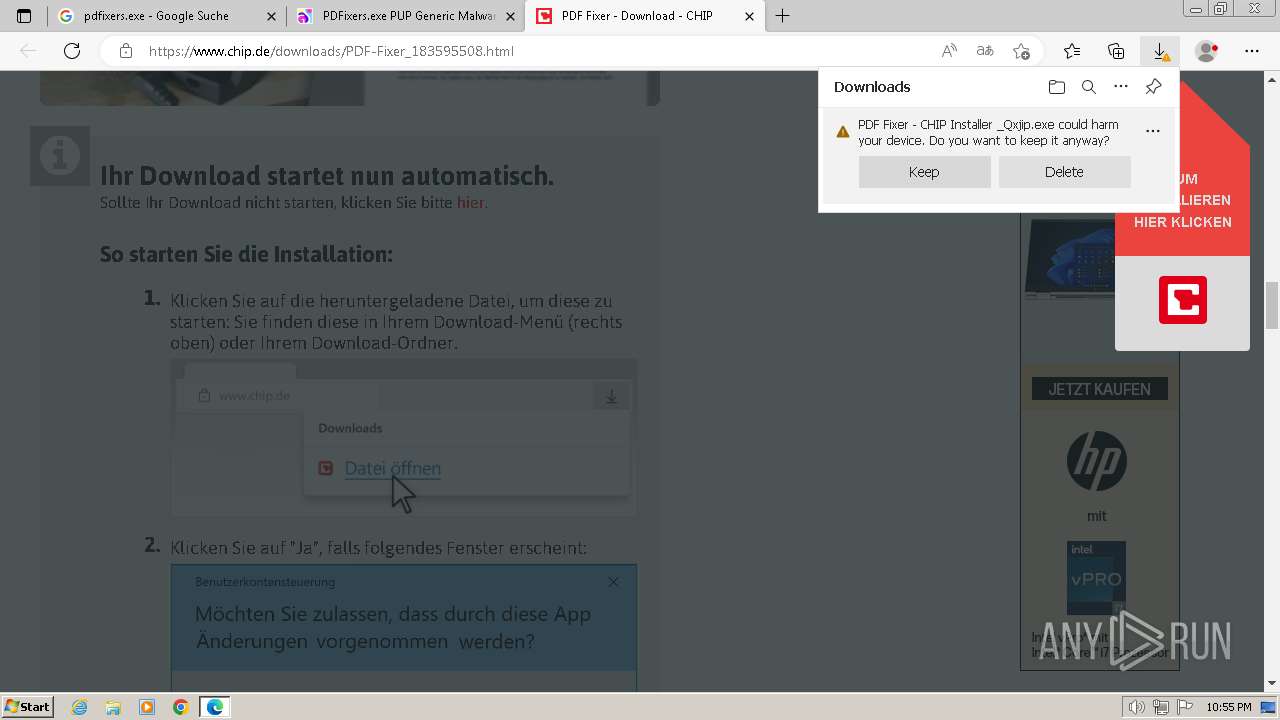
Task: Close the PDF Fixer CHIP tab
Action: [749, 16]
